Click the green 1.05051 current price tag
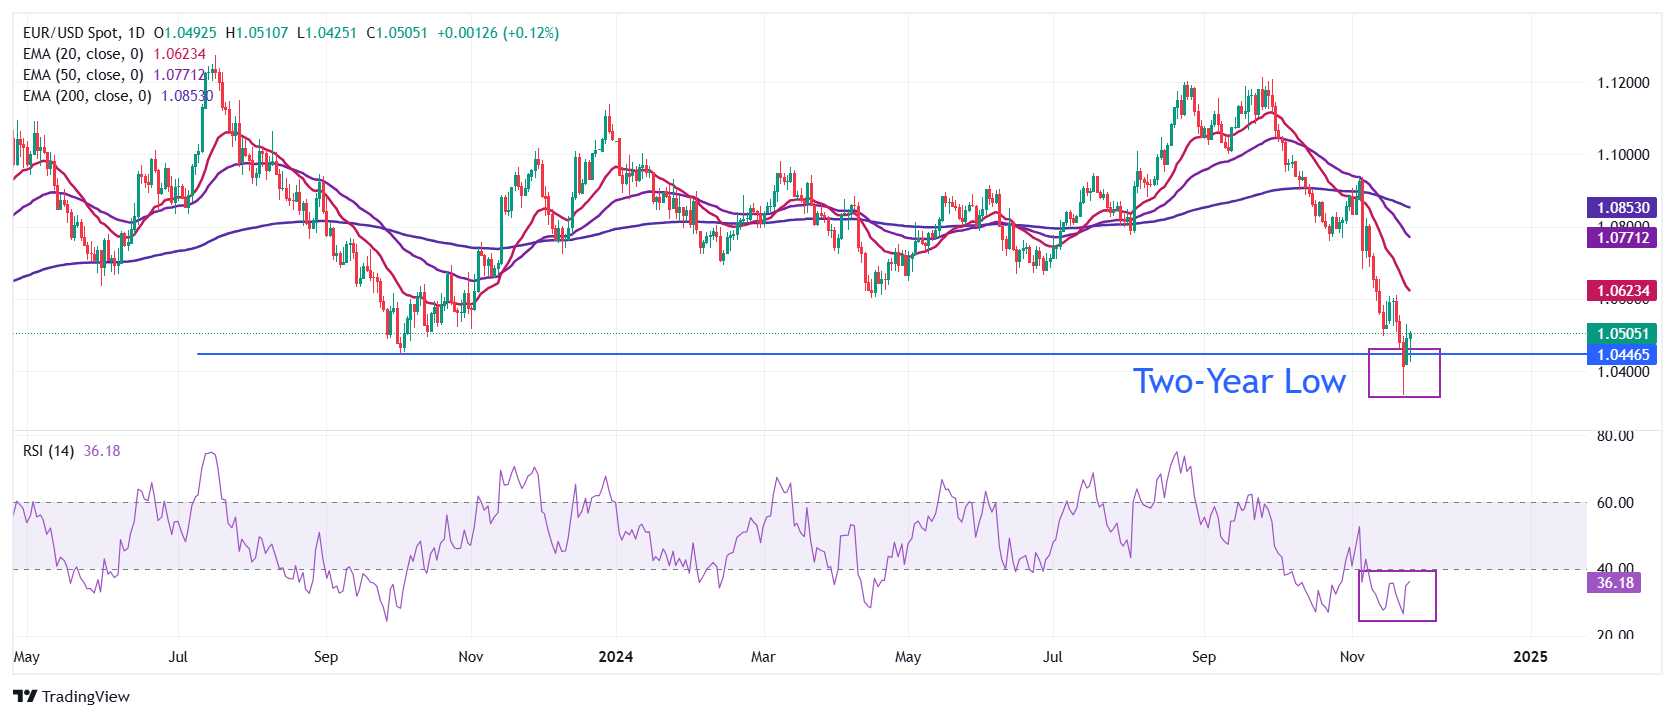Viewport: 1675px width, 718px height. click(x=1622, y=334)
